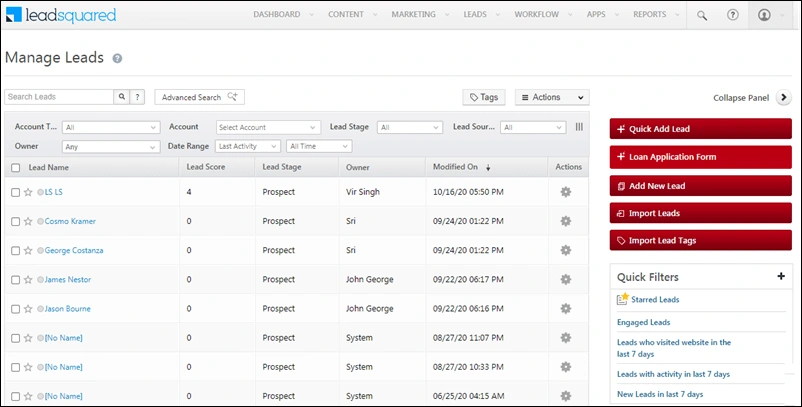Viewport: 802px width, 407px height.
Task: Click the Collapse Panel arrow icon
Action: 784,97
